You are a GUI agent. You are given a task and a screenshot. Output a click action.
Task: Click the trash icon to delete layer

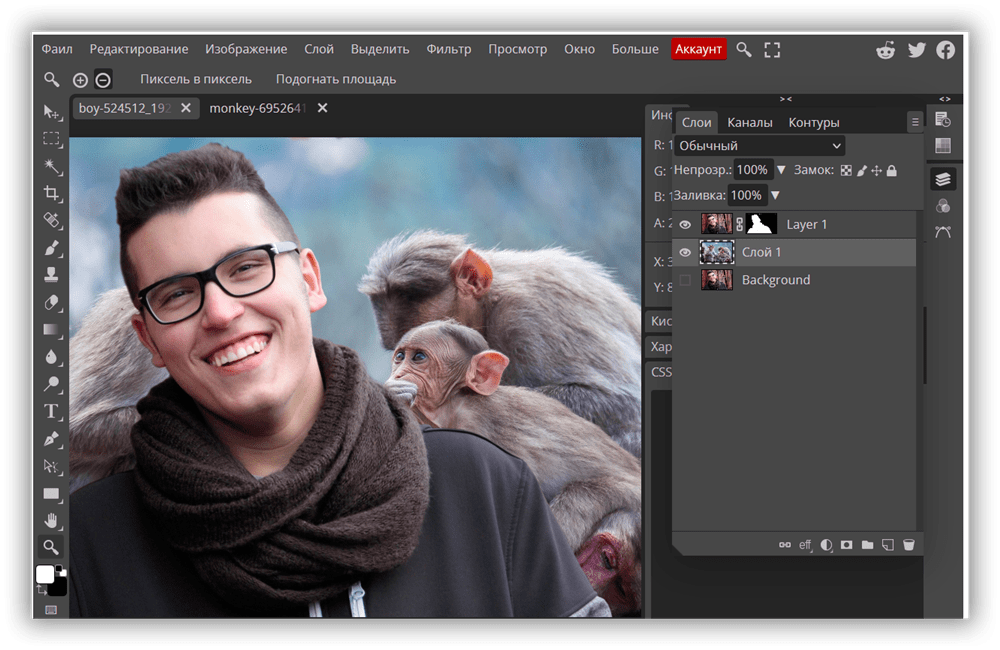coord(908,545)
